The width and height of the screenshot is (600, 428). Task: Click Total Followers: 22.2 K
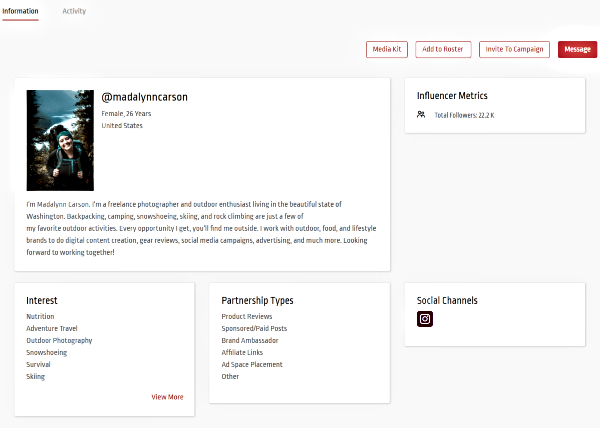pyautogui.click(x=464, y=115)
